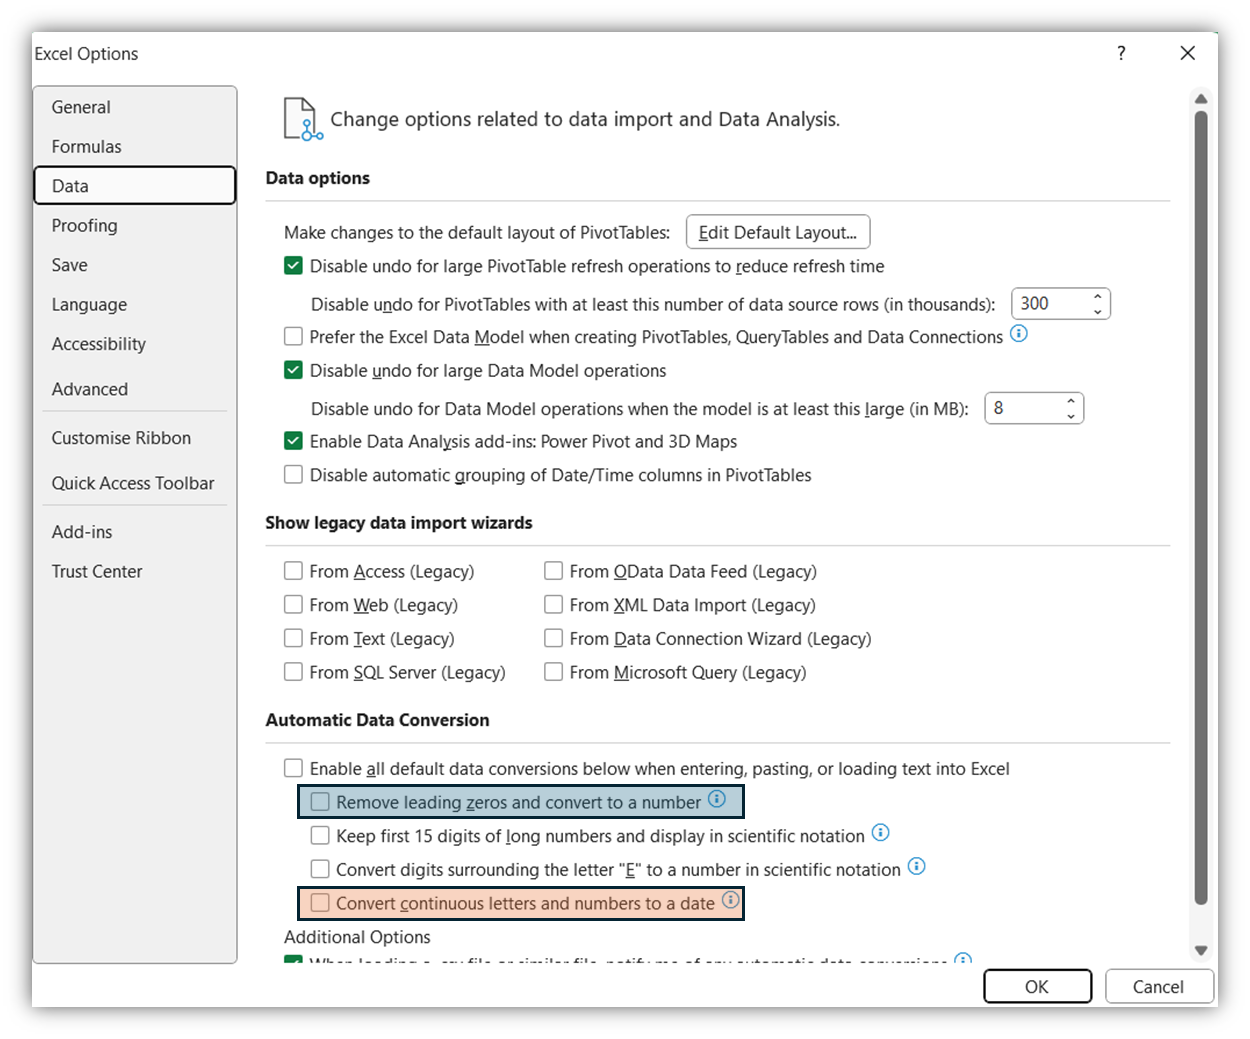Enable converting continuous letters and numbers to a date
1250x1039 pixels.
pos(321,902)
